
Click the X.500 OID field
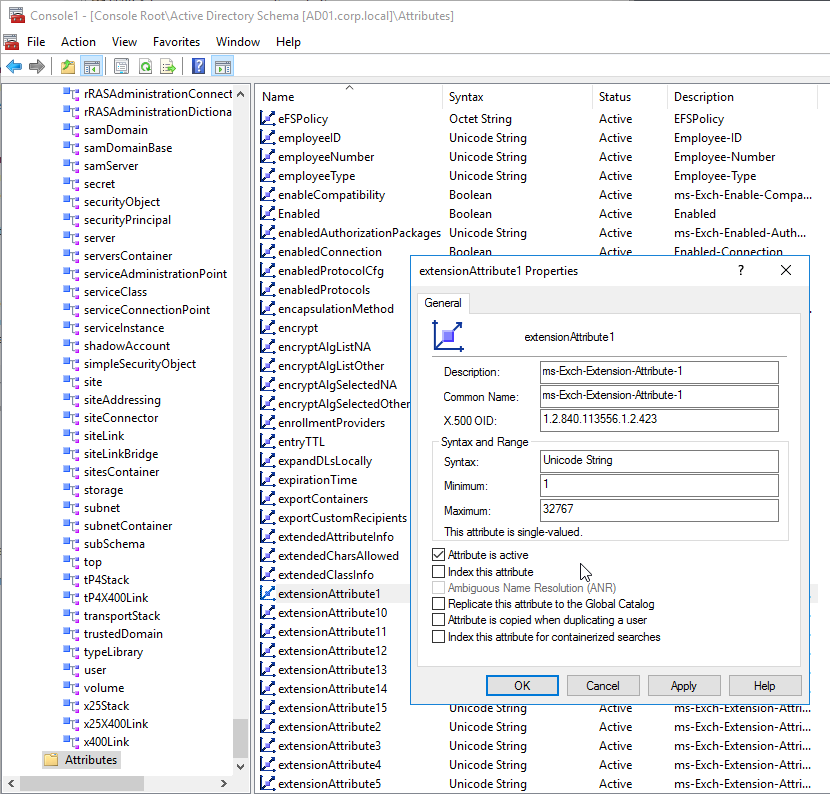point(659,420)
